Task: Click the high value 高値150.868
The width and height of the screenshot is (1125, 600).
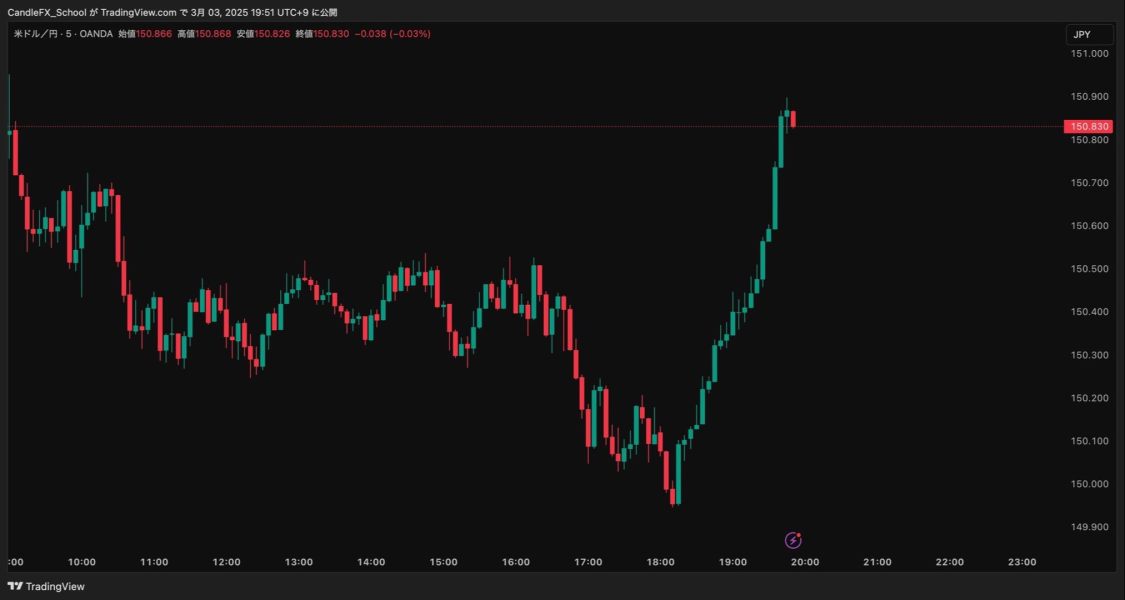Action: [x=204, y=34]
